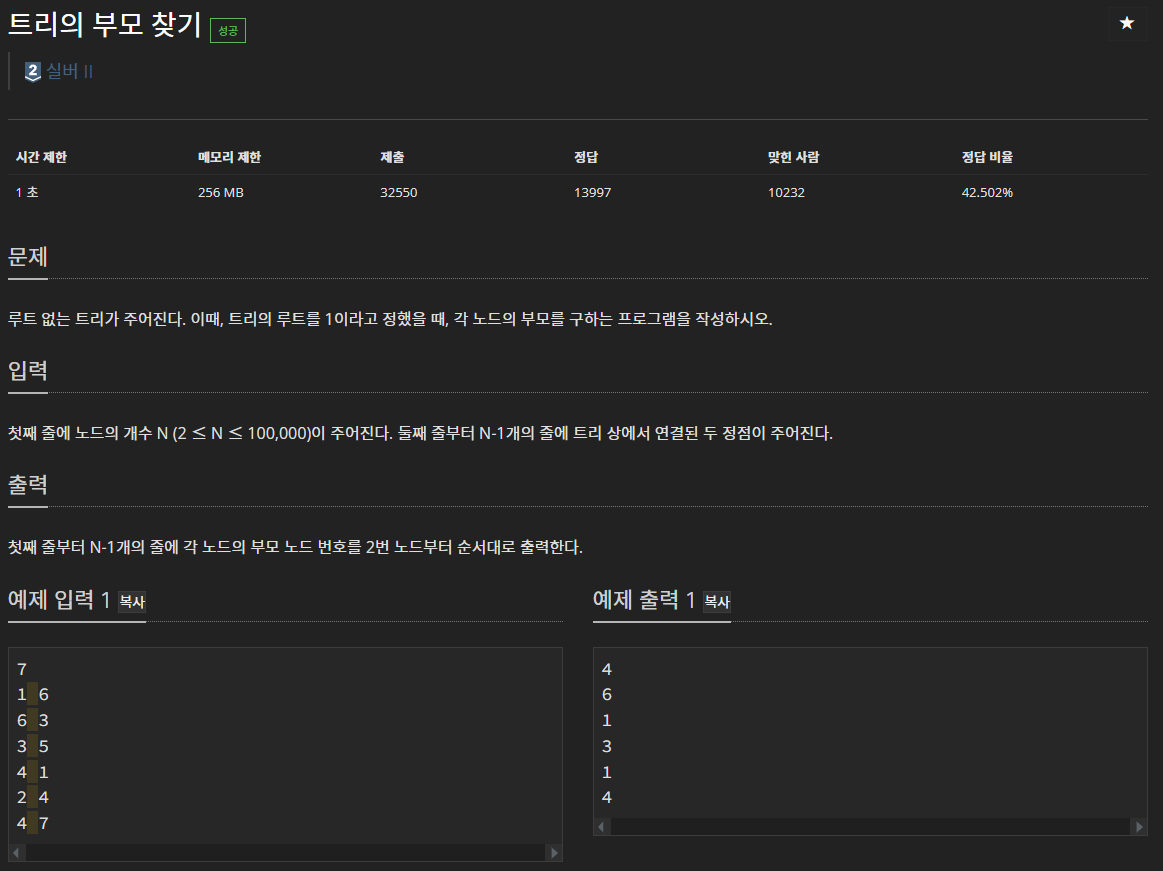The width and height of the screenshot is (1163, 871).
Task: Copy sample input via 복사 button
Action: coord(131,603)
